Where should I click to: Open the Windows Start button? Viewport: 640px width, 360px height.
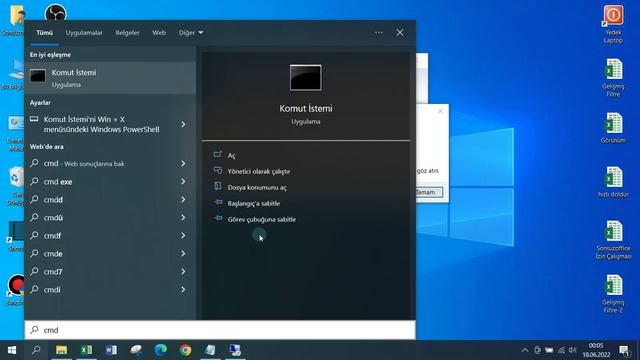[12, 350]
